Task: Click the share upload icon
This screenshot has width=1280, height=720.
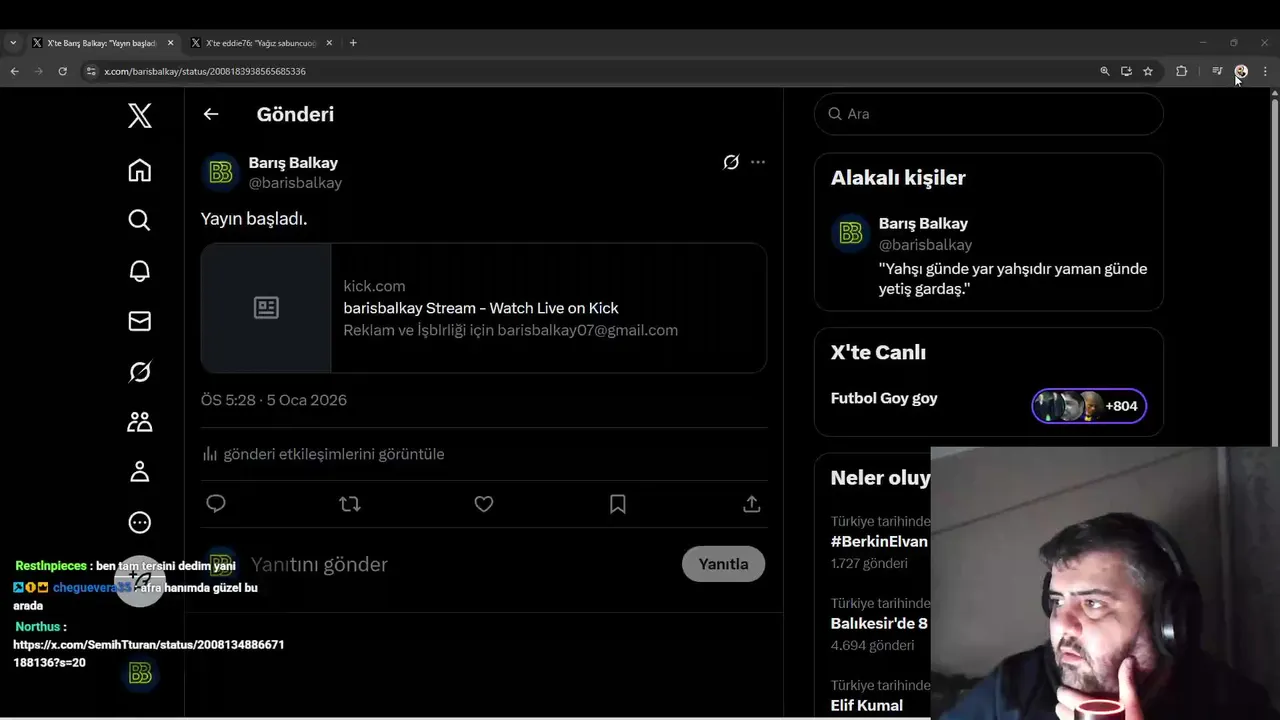Action: pyautogui.click(x=752, y=504)
